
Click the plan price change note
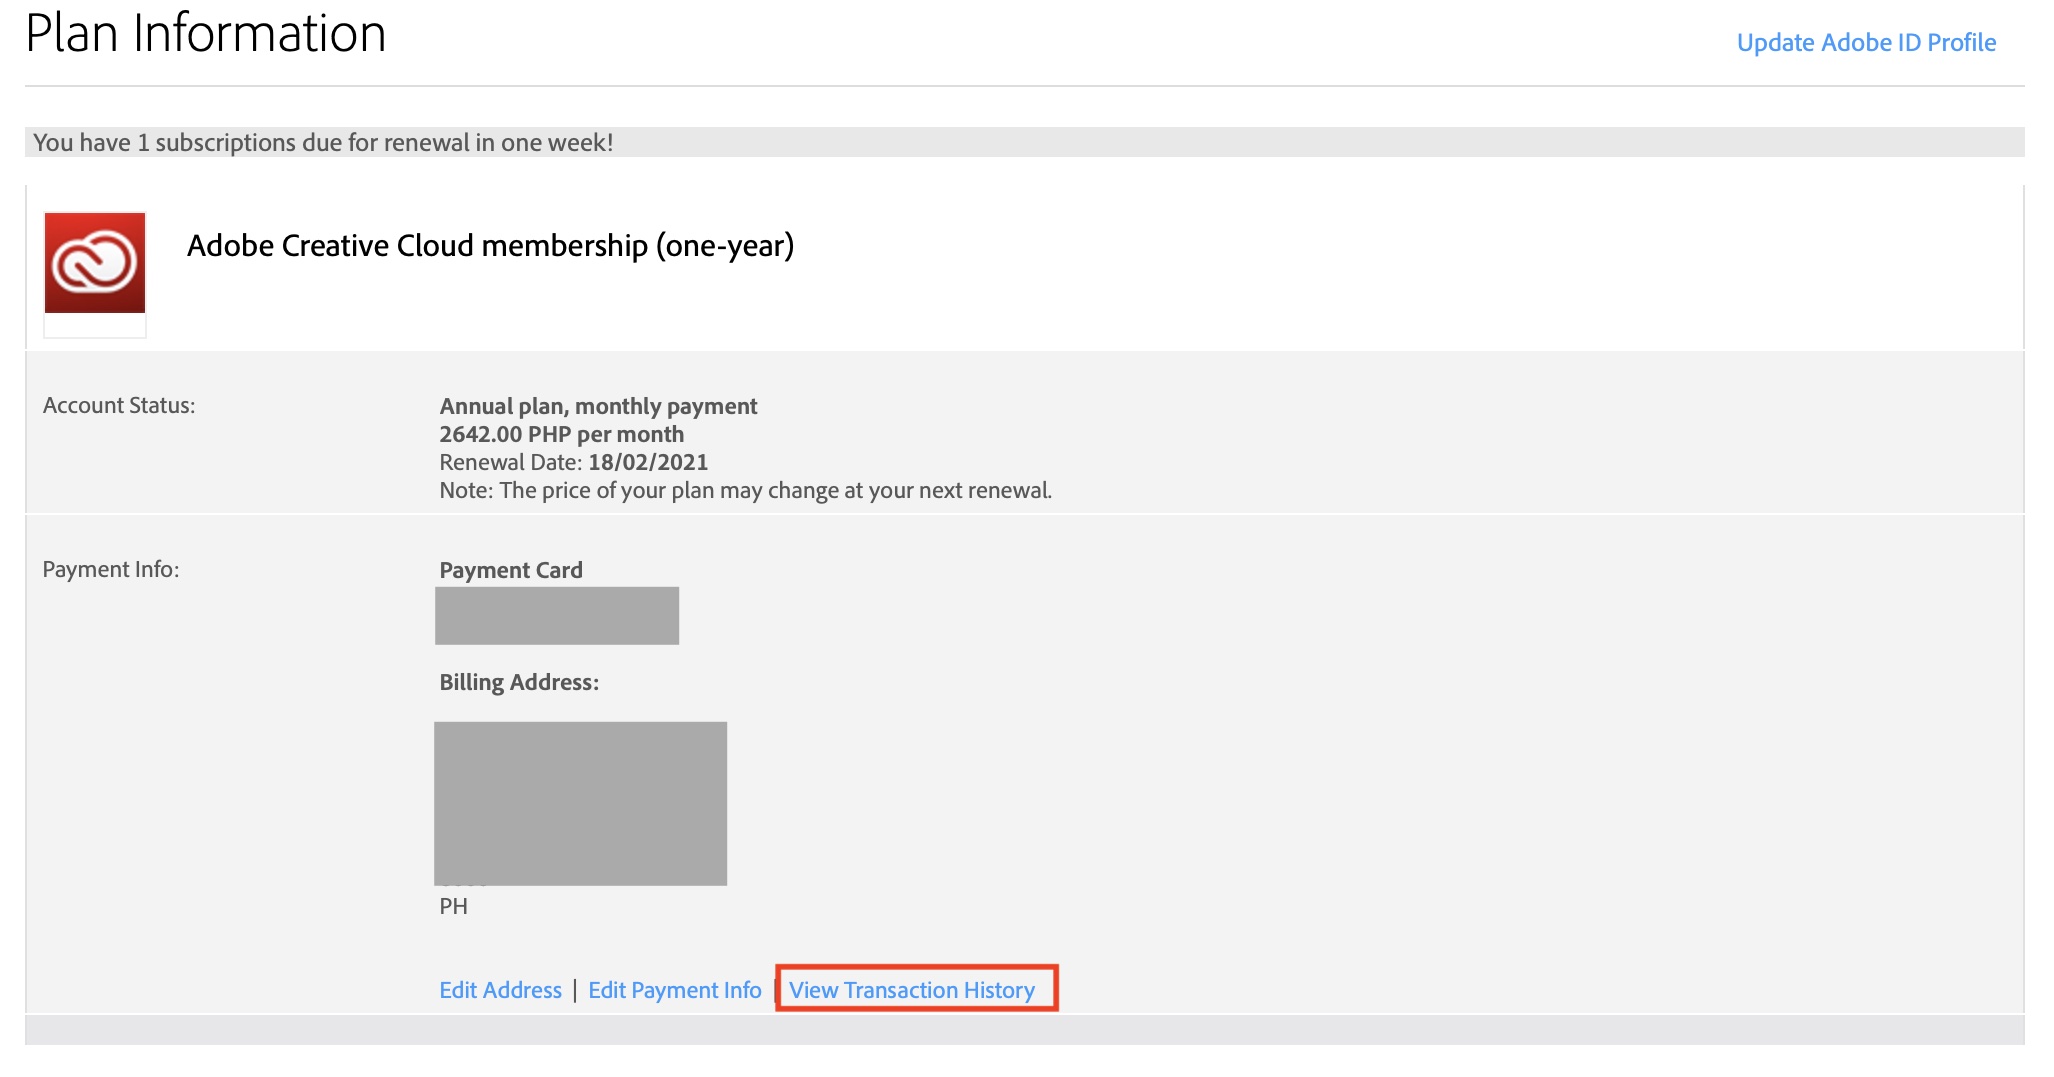click(x=745, y=491)
